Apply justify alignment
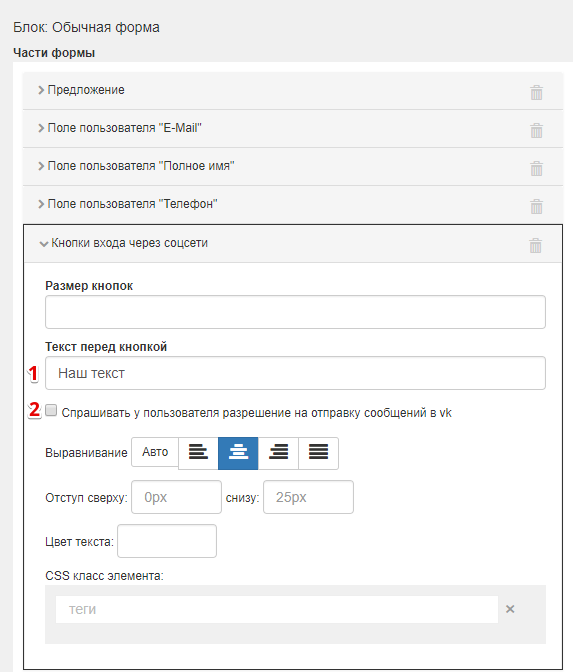Viewport: 573px width, 672px height. coord(318,453)
